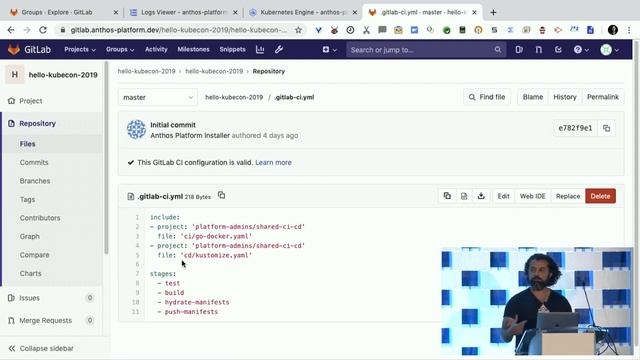This screenshot has width=640, height=360.
Task: Open the New item plus dropdown
Action: (329, 49)
